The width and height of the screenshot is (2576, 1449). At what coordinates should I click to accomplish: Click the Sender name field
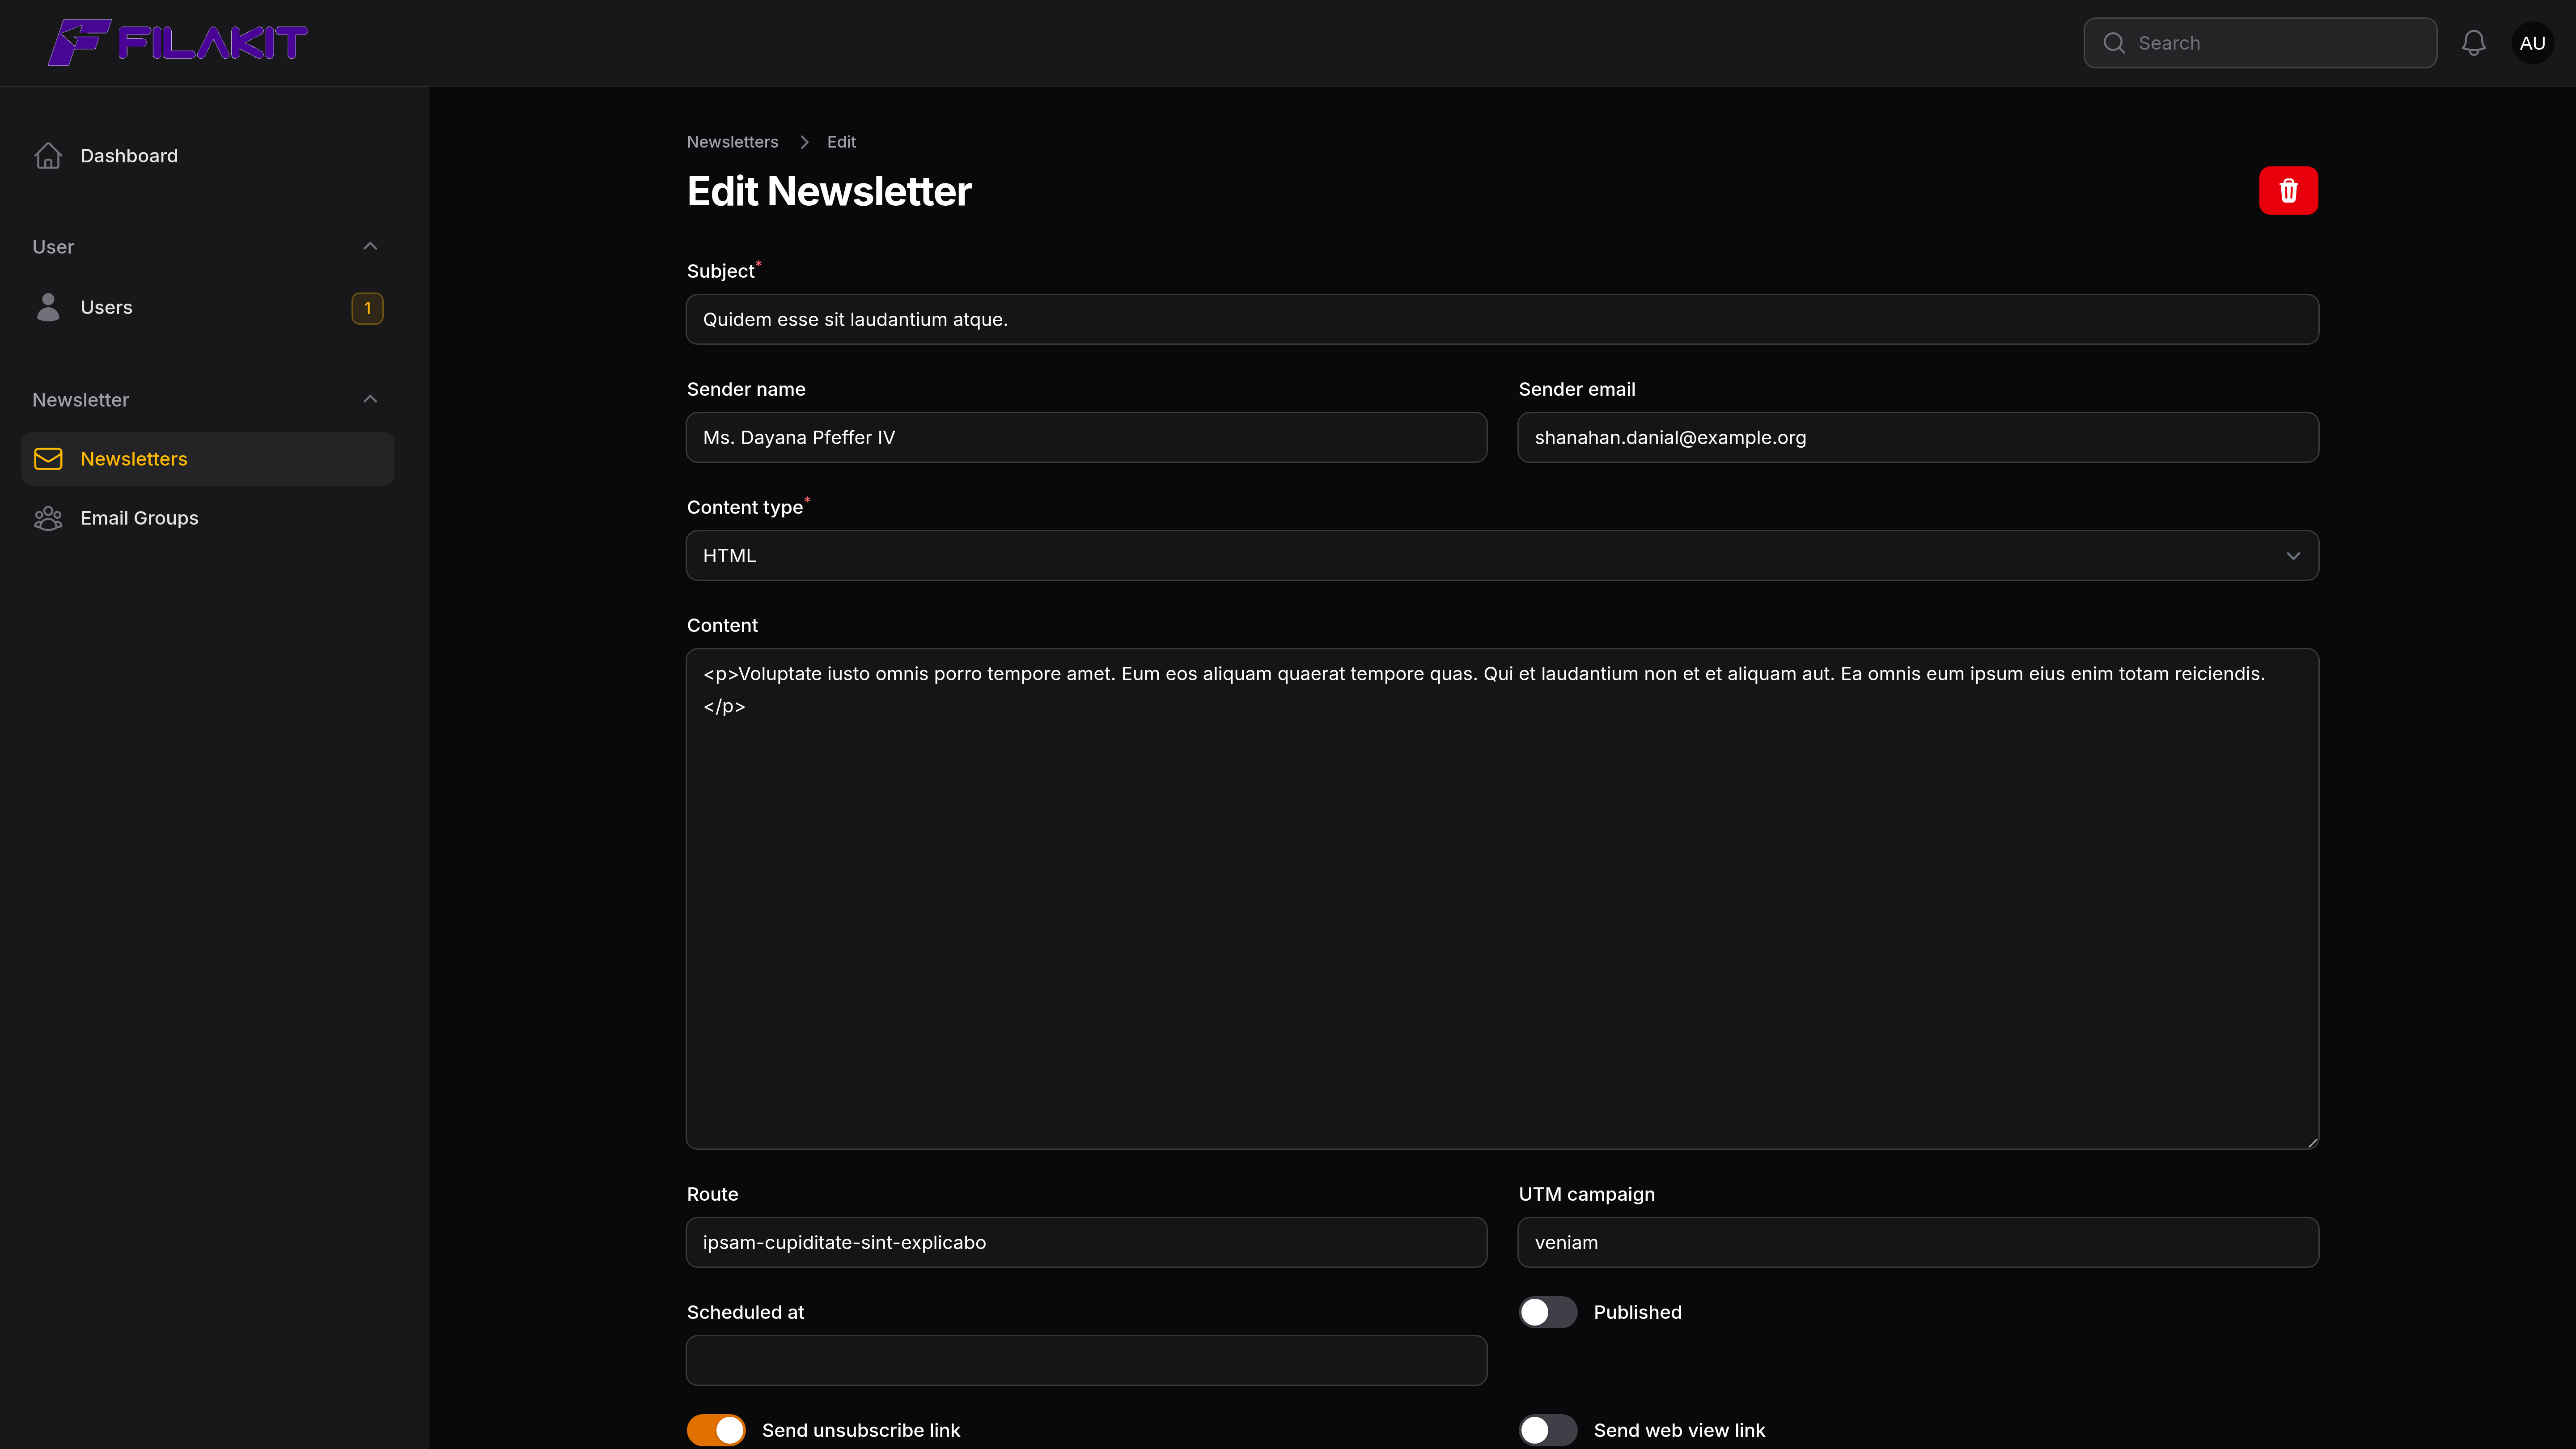coord(1086,437)
